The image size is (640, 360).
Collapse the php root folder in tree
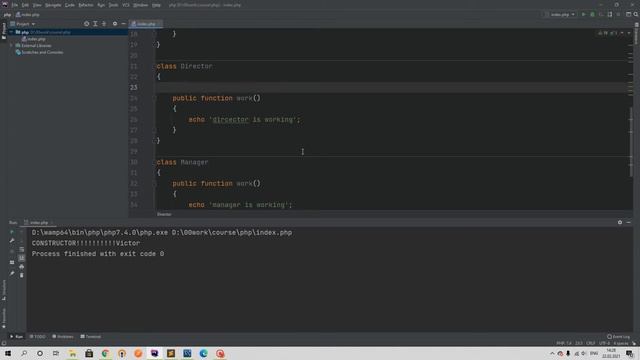11,32
